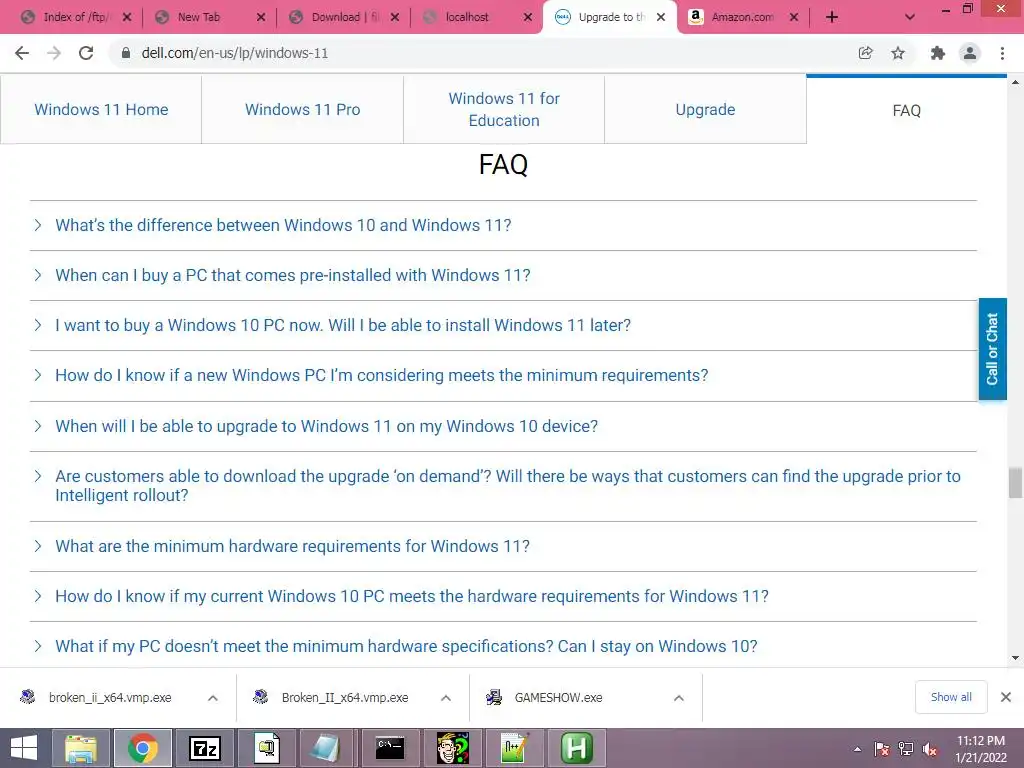
Task: Open the Extensions puzzle icon
Action: coord(938,53)
